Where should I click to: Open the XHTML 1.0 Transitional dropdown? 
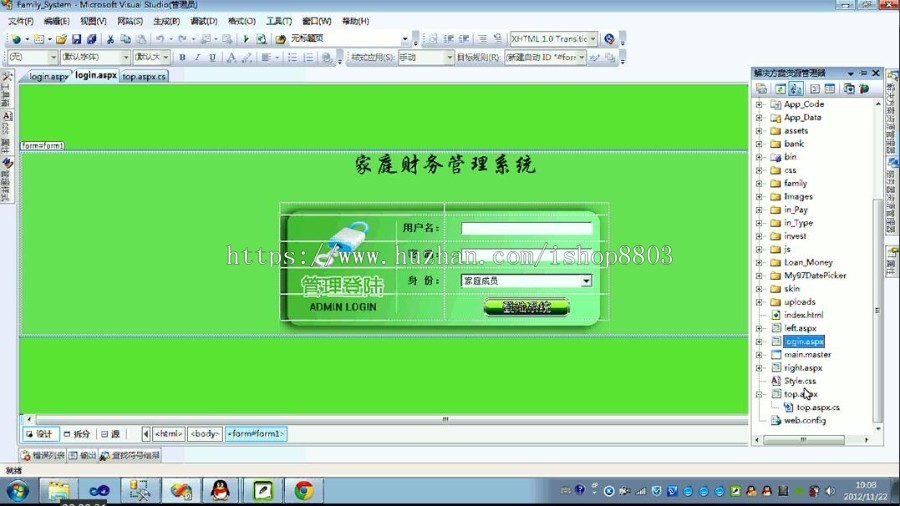coord(592,39)
